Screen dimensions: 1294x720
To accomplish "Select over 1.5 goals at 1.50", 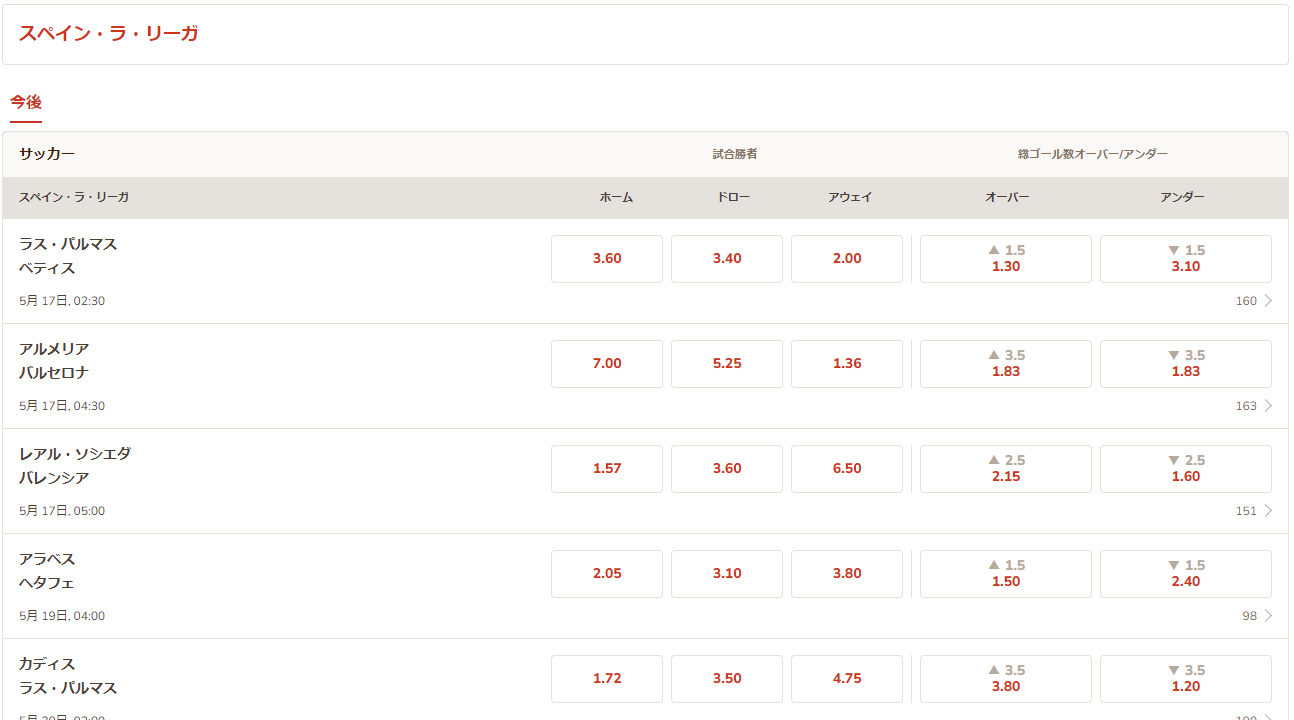I will coord(1006,574).
